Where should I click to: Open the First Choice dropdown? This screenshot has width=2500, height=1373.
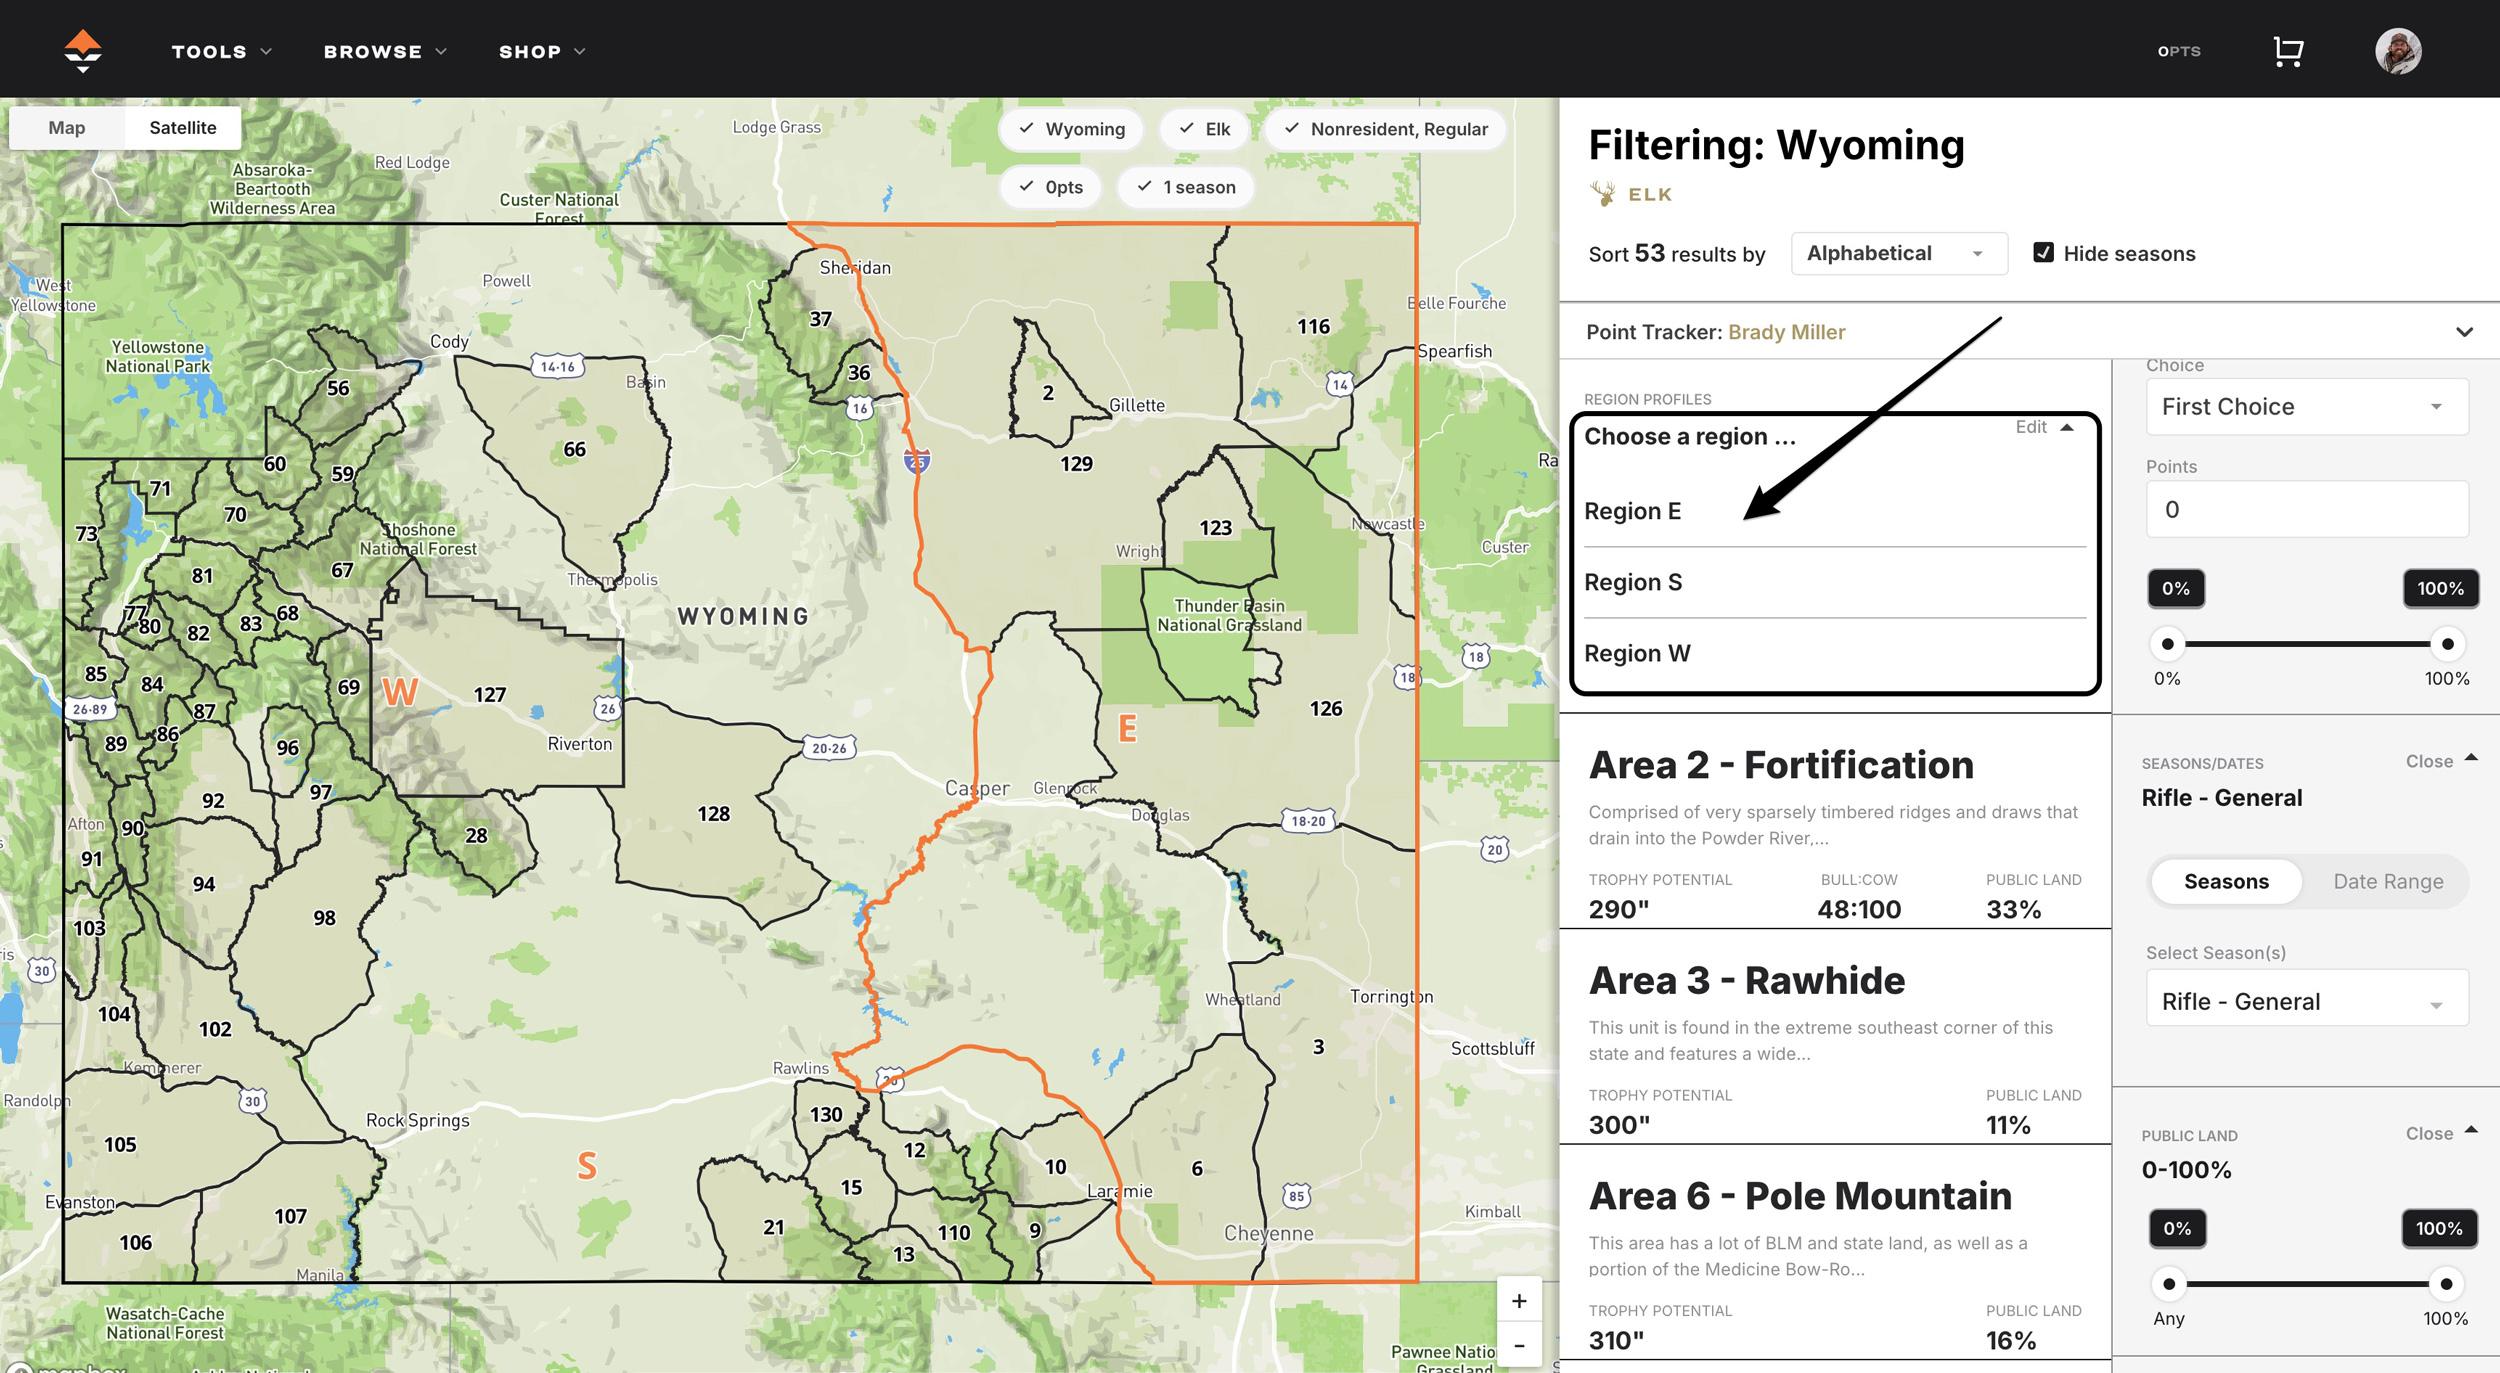click(2305, 406)
